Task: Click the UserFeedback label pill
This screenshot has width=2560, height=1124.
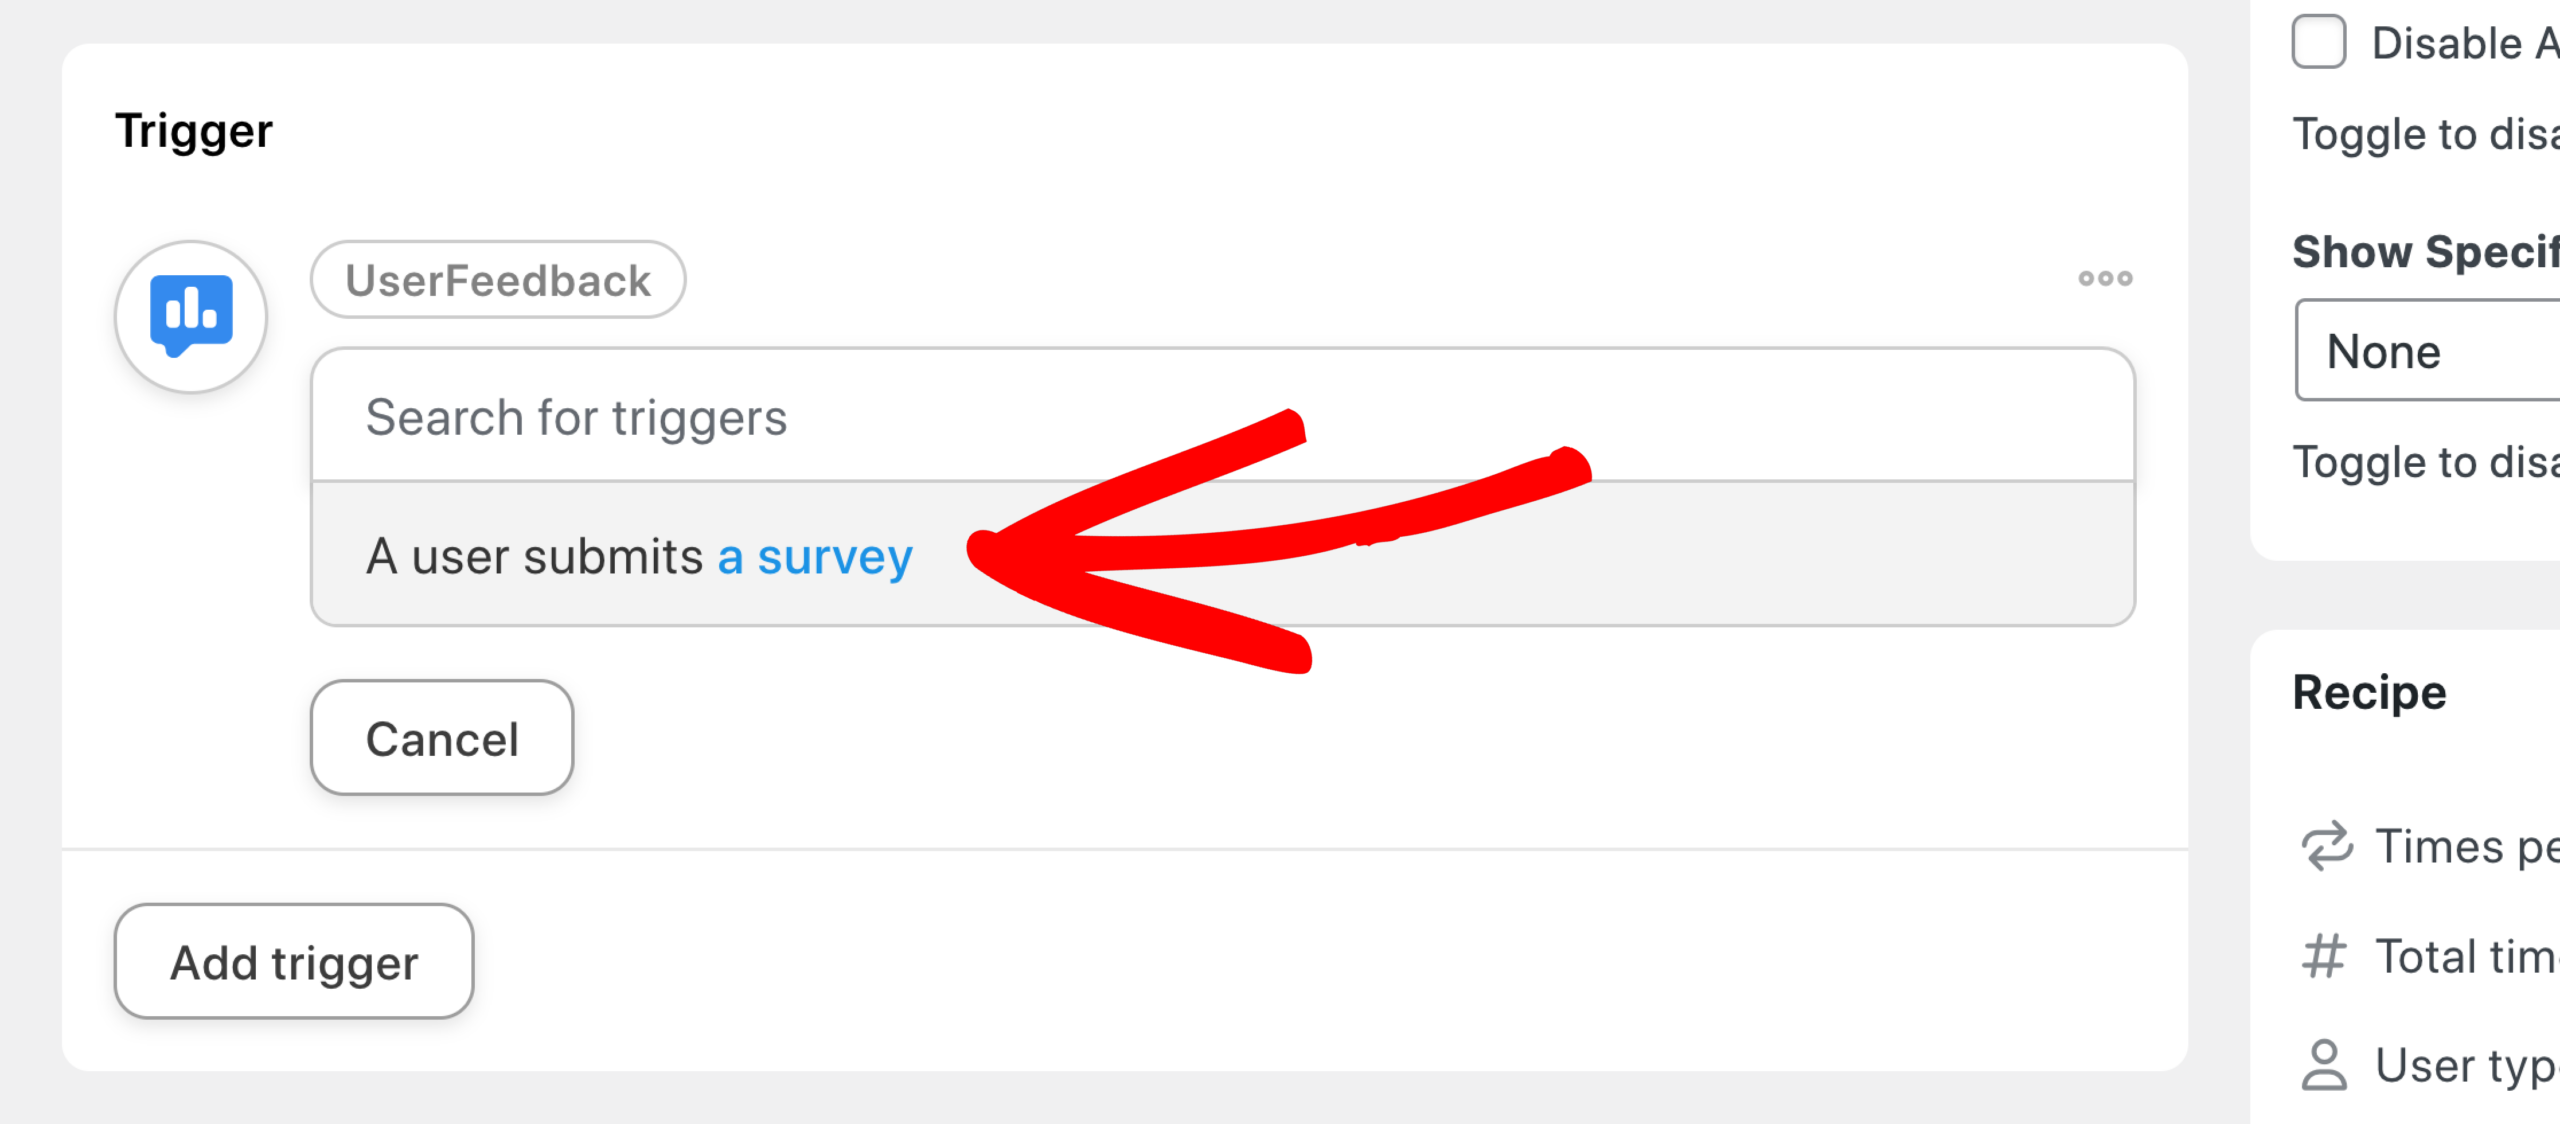Action: click(x=498, y=280)
